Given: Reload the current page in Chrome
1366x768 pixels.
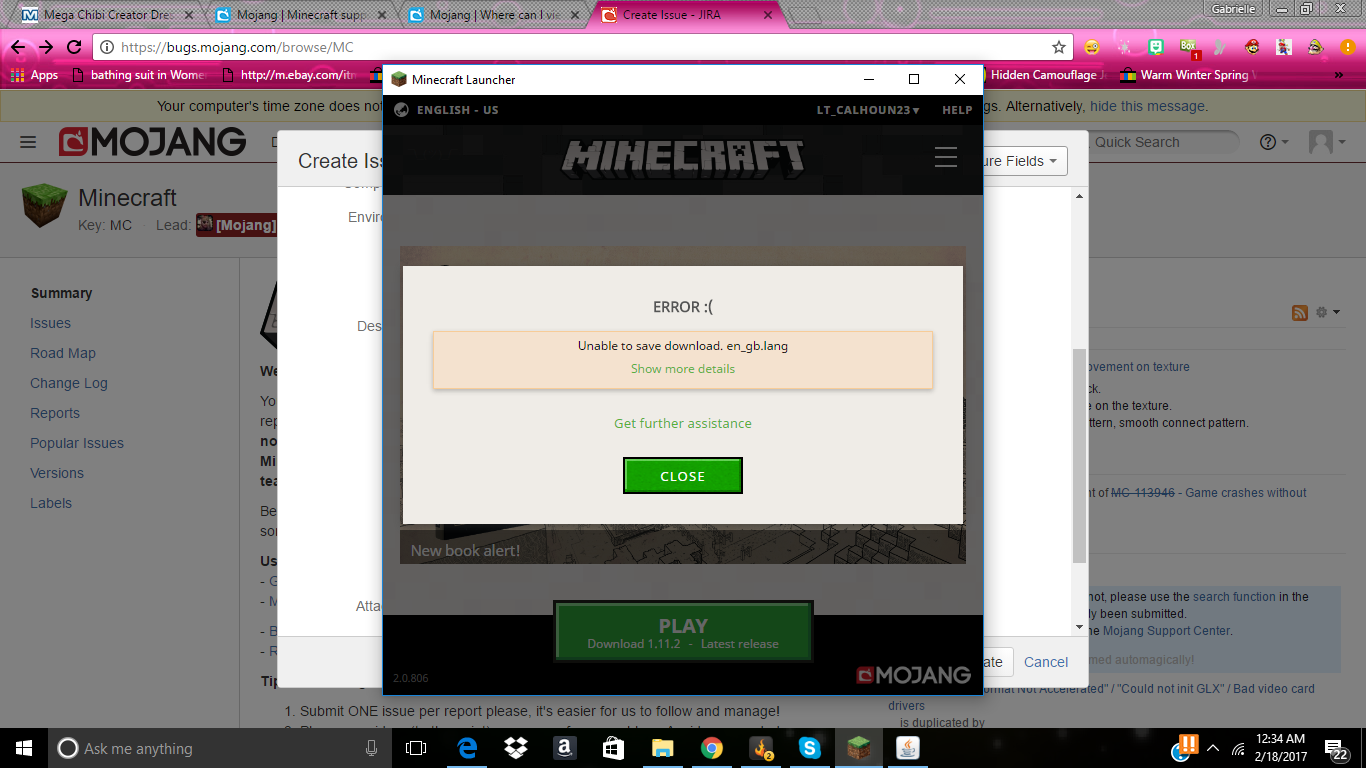Looking at the screenshot, I should pyautogui.click(x=74, y=47).
